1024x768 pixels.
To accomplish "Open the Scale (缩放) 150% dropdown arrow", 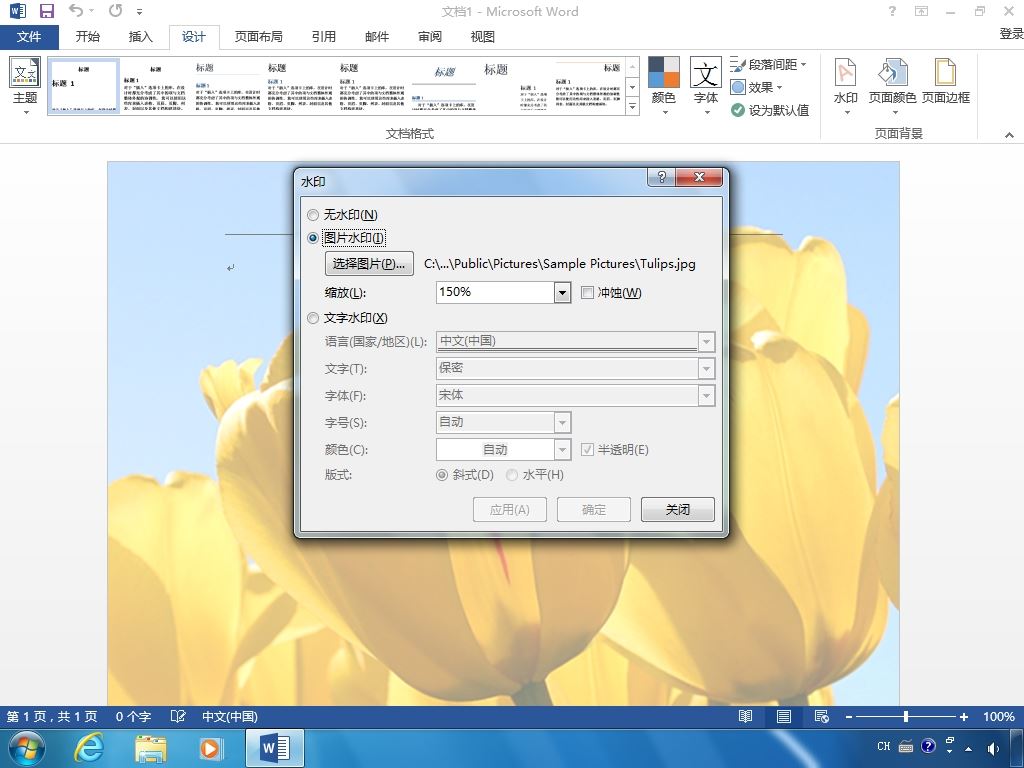I will pos(562,293).
